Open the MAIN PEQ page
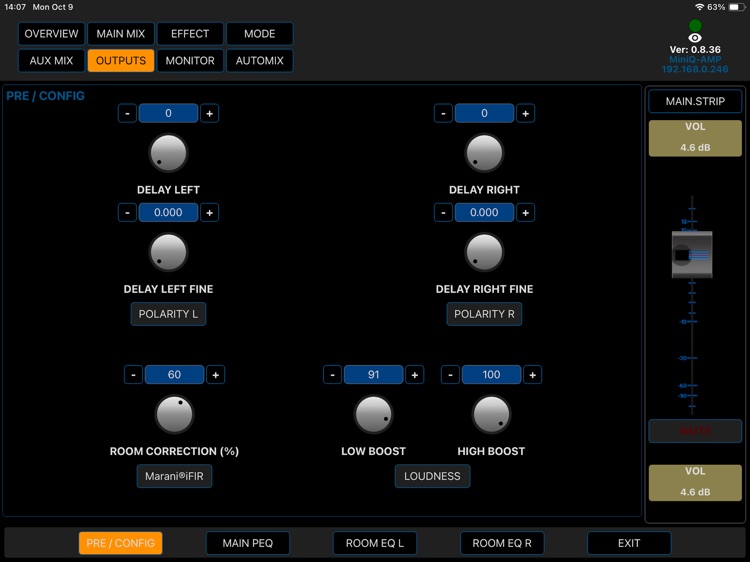Image resolution: width=750 pixels, height=562 pixels. [x=248, y=543]
